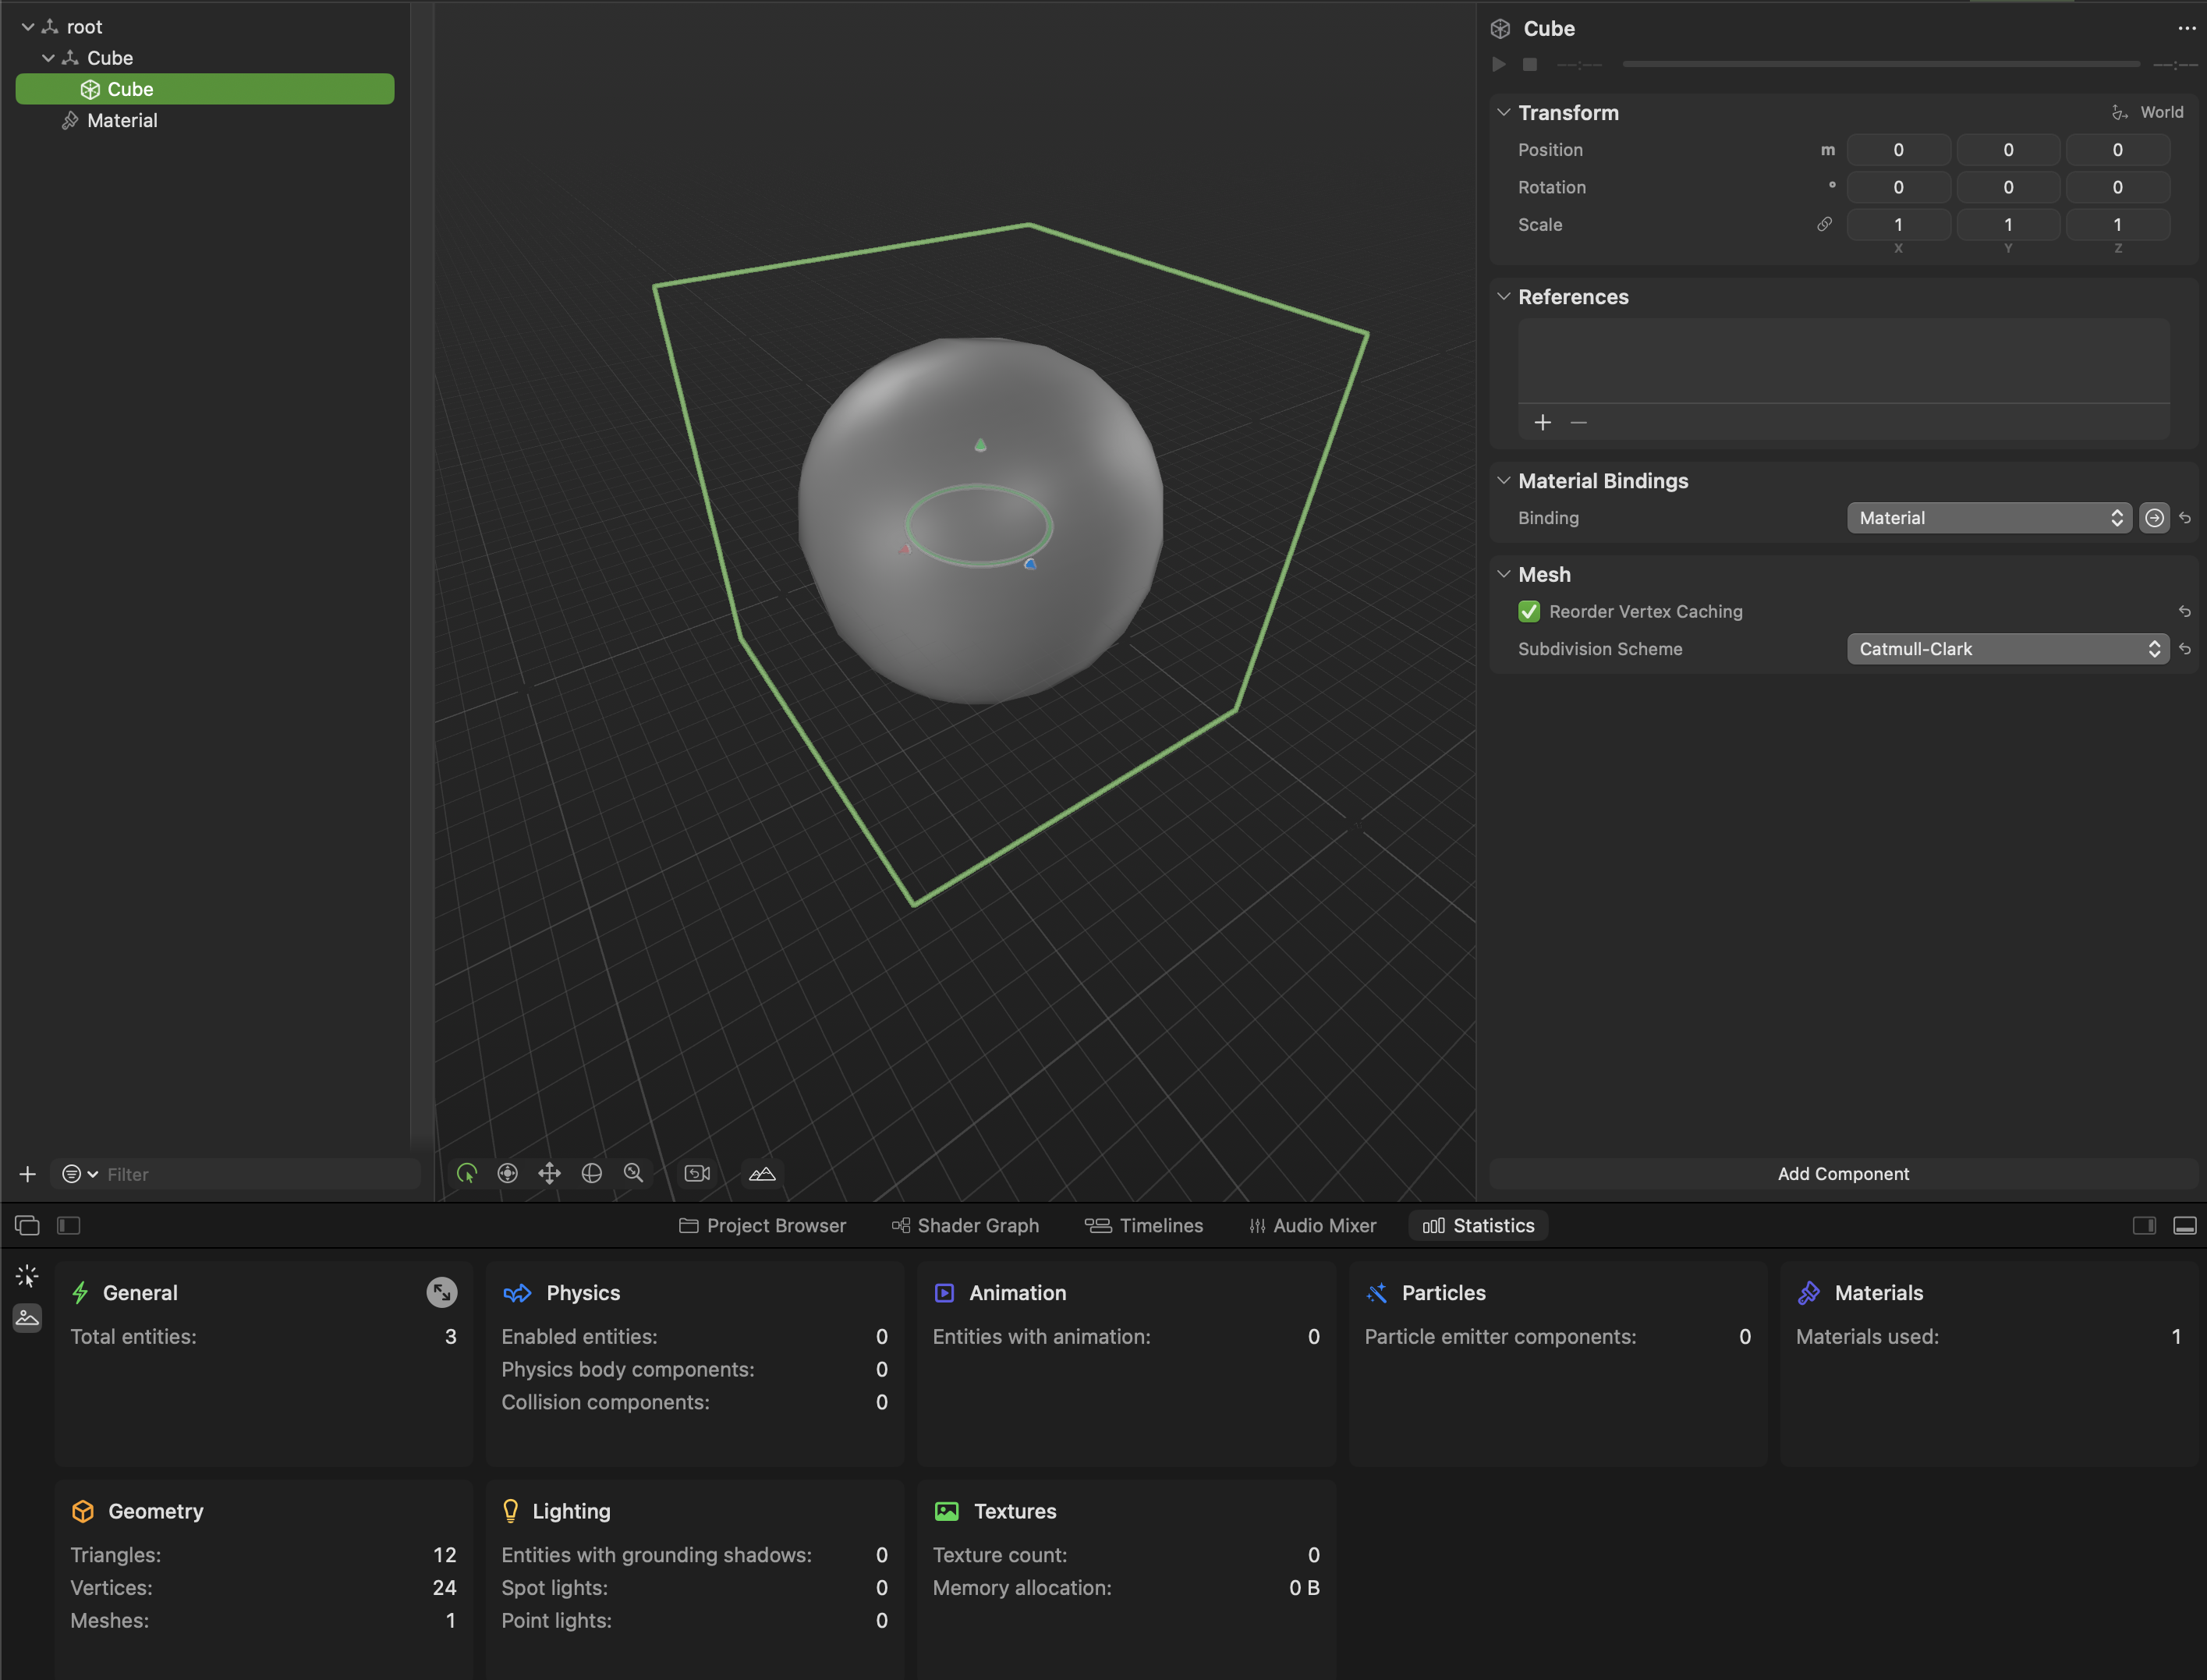This screenshot has height=1680, width=2207.
Task: Click the green Y-axis gizmo handle
Action: point(980,445)
